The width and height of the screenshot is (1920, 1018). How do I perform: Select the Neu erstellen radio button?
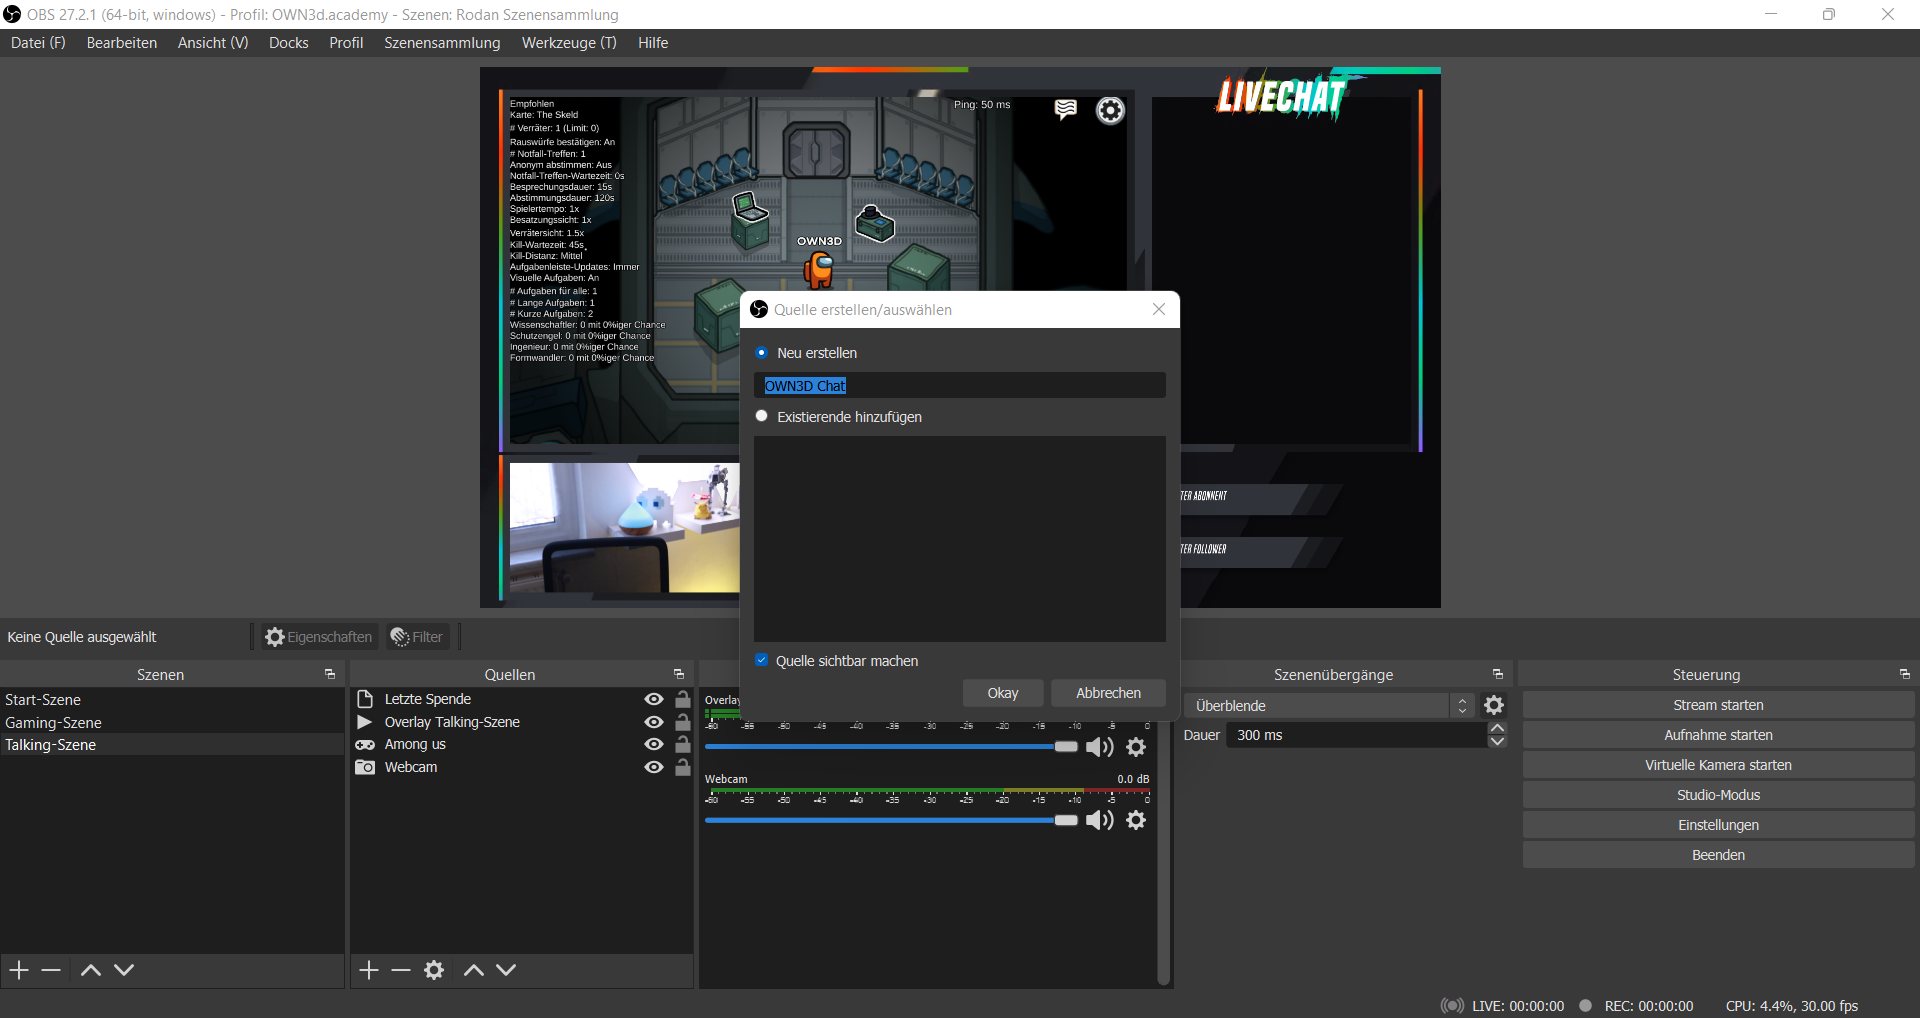pyautogui.click(x=762, y=352)
